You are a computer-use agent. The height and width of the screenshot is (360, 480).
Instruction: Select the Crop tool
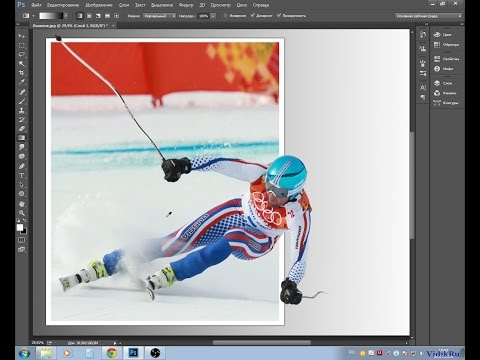click(x=22, y=73)
